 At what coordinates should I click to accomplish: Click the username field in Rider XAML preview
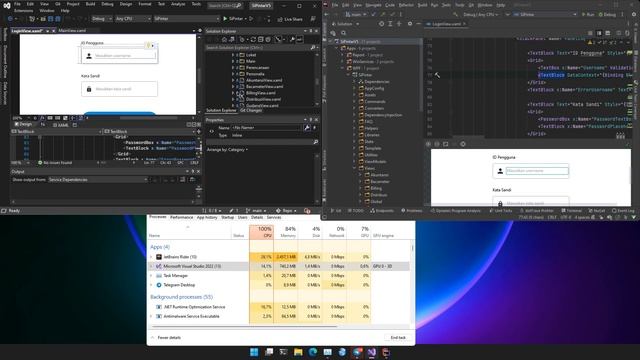[537, 171]
